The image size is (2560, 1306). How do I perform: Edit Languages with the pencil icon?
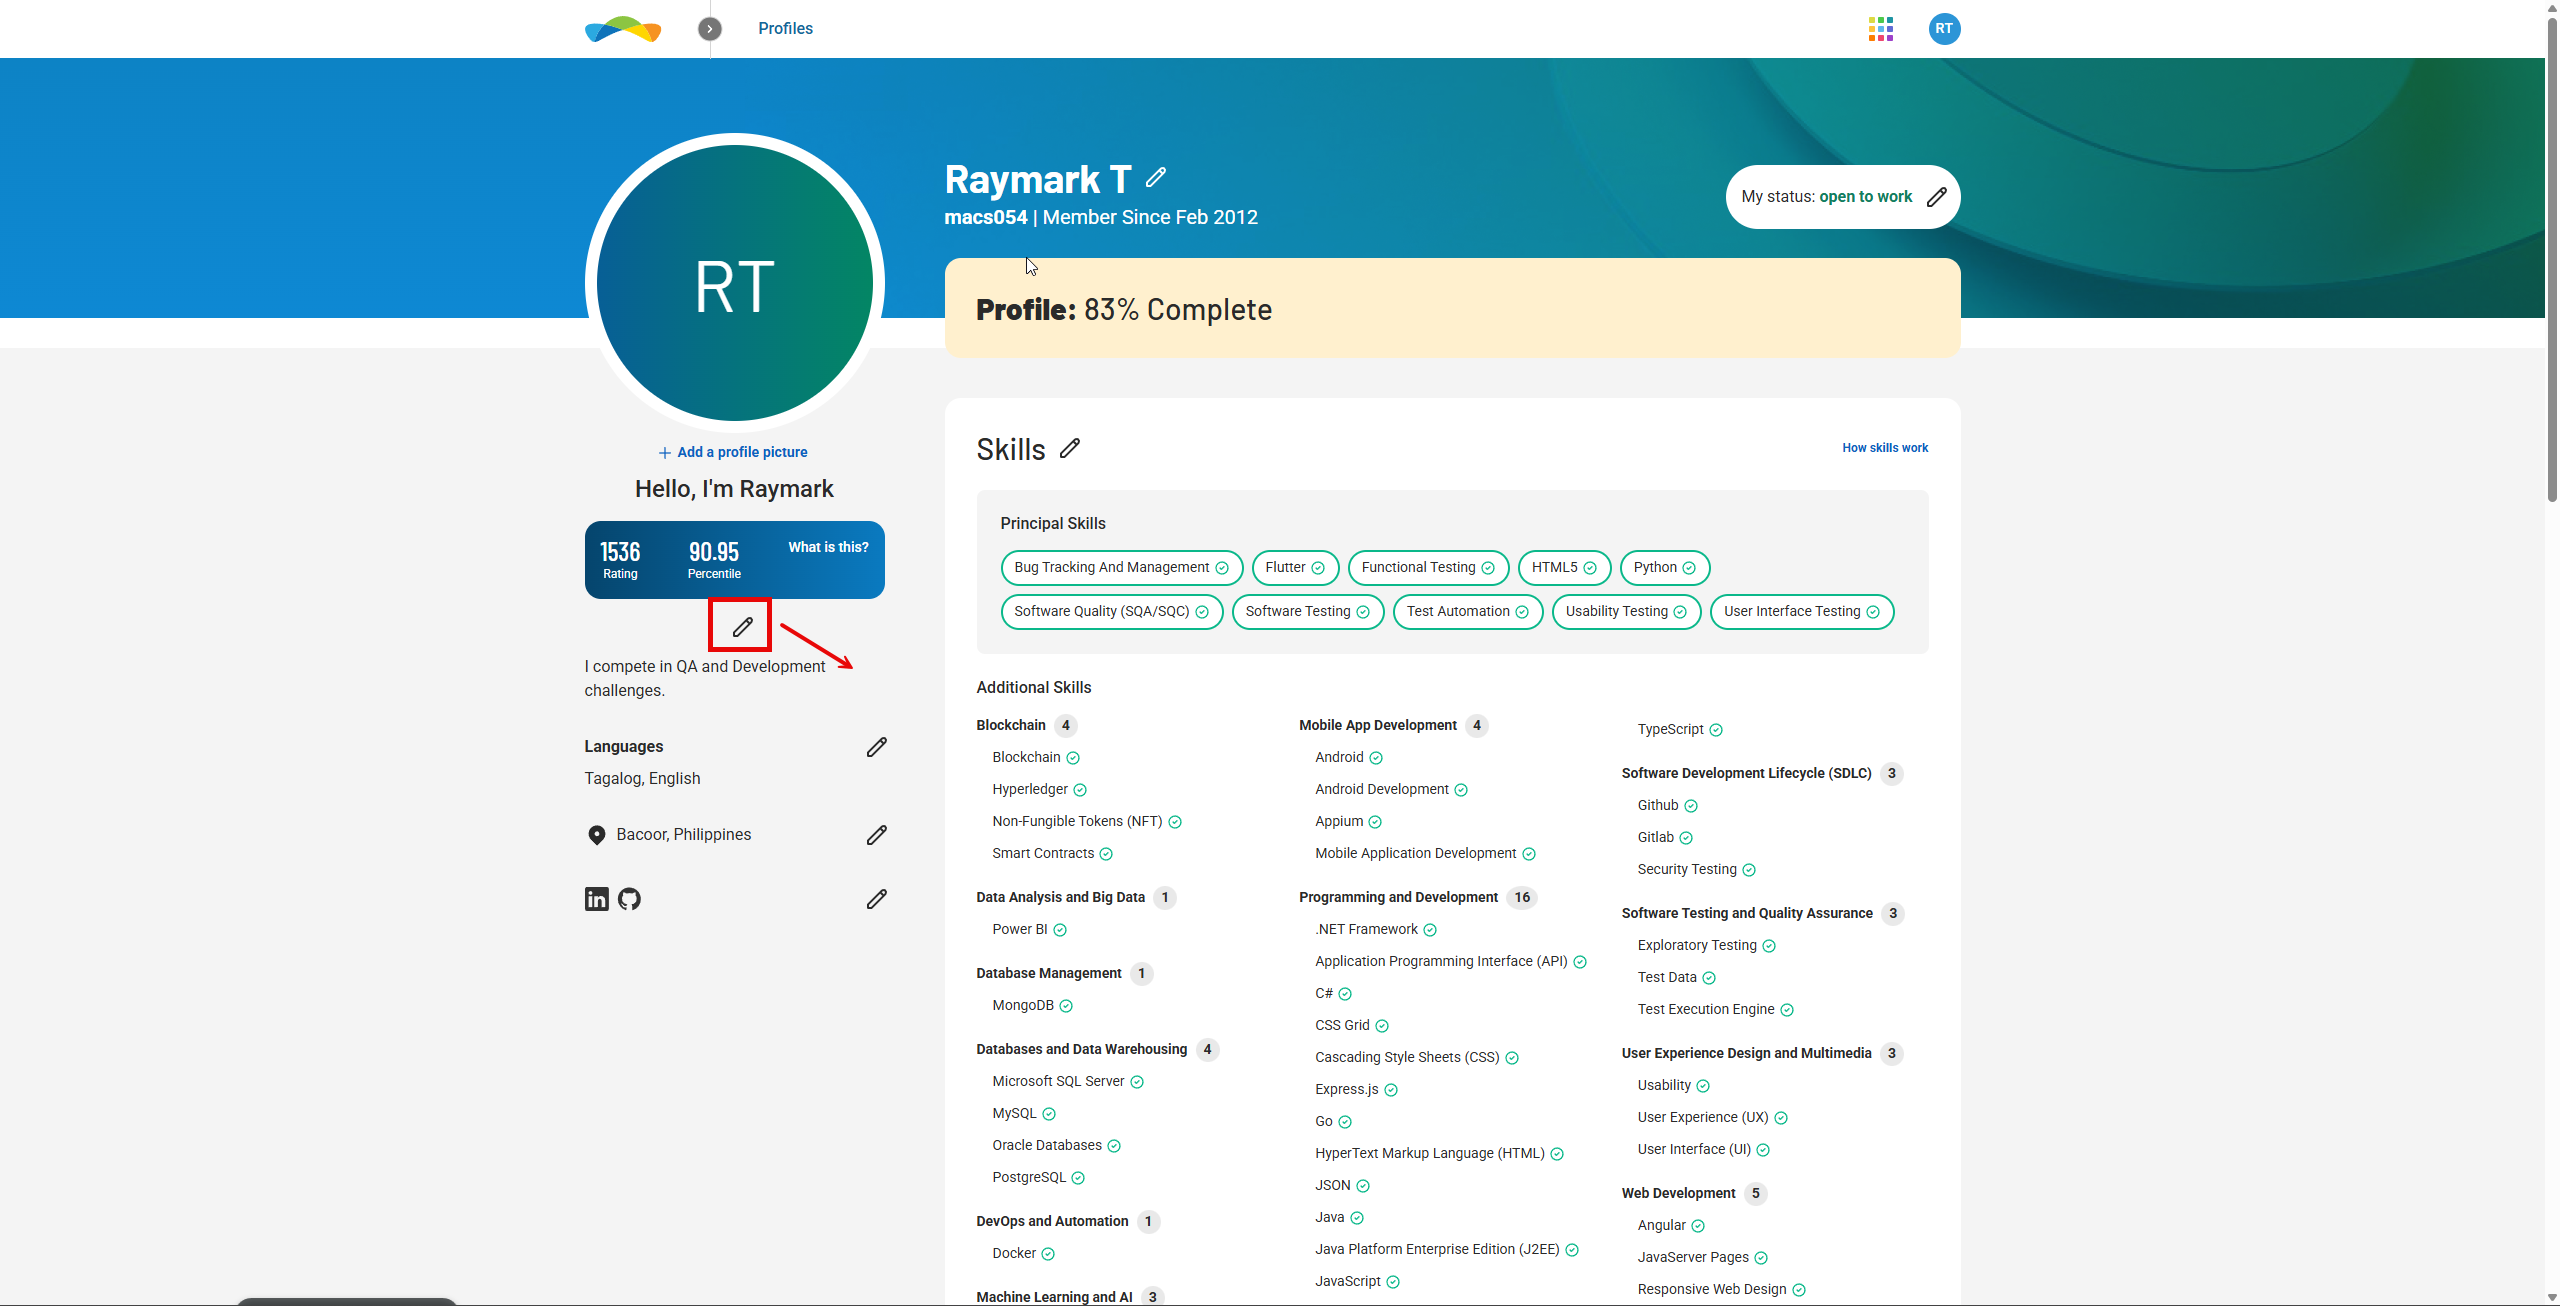876,747
